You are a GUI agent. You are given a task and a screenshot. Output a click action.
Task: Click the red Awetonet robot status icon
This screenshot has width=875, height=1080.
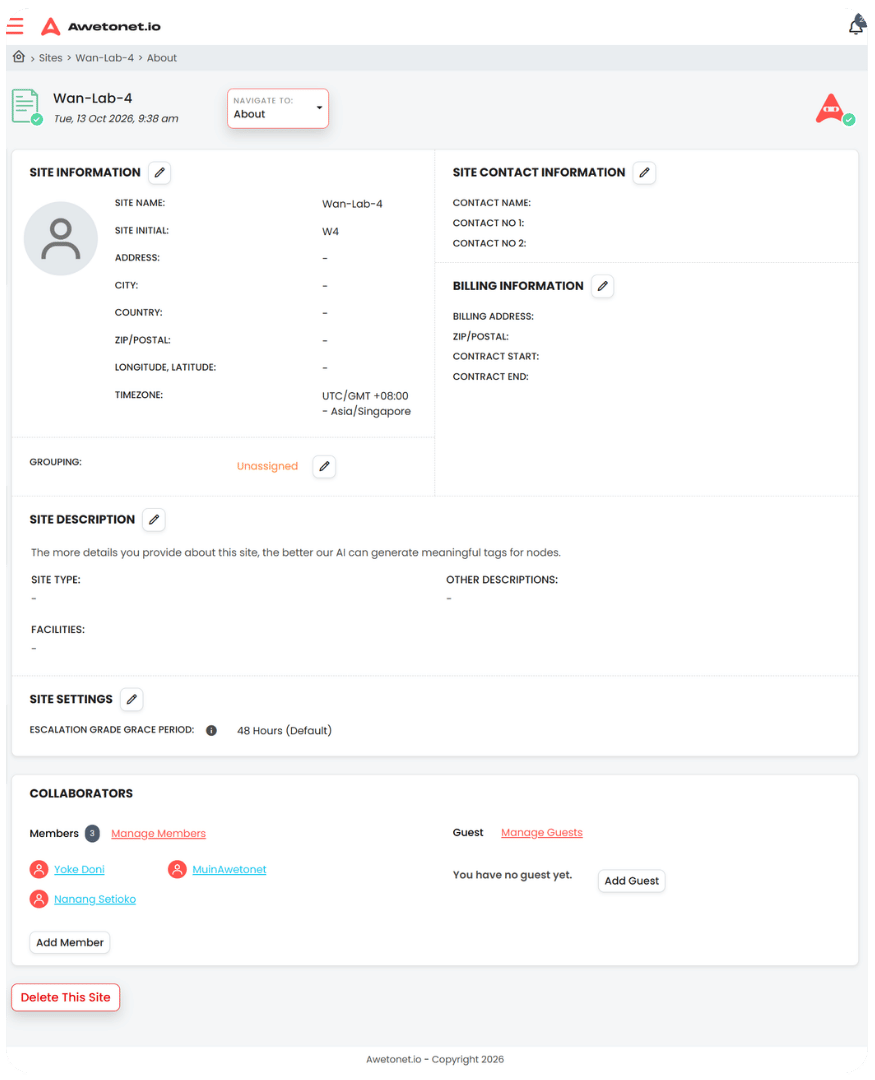tap(834, 110)
